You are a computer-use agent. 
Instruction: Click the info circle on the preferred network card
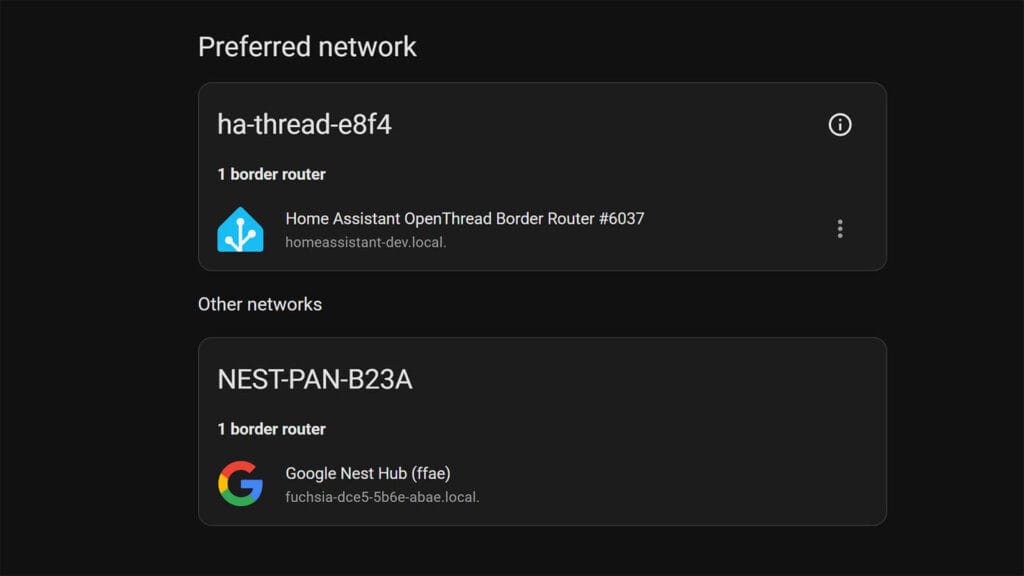[x=840, y=124]
